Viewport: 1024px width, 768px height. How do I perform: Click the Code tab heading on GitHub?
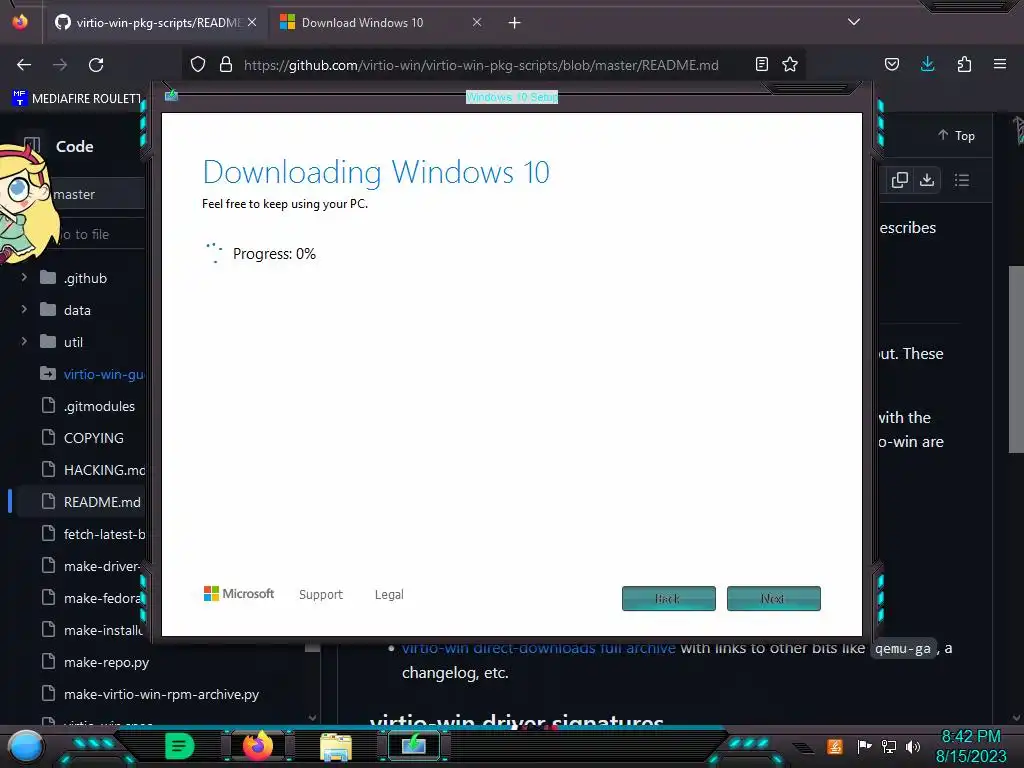(74, 146)
